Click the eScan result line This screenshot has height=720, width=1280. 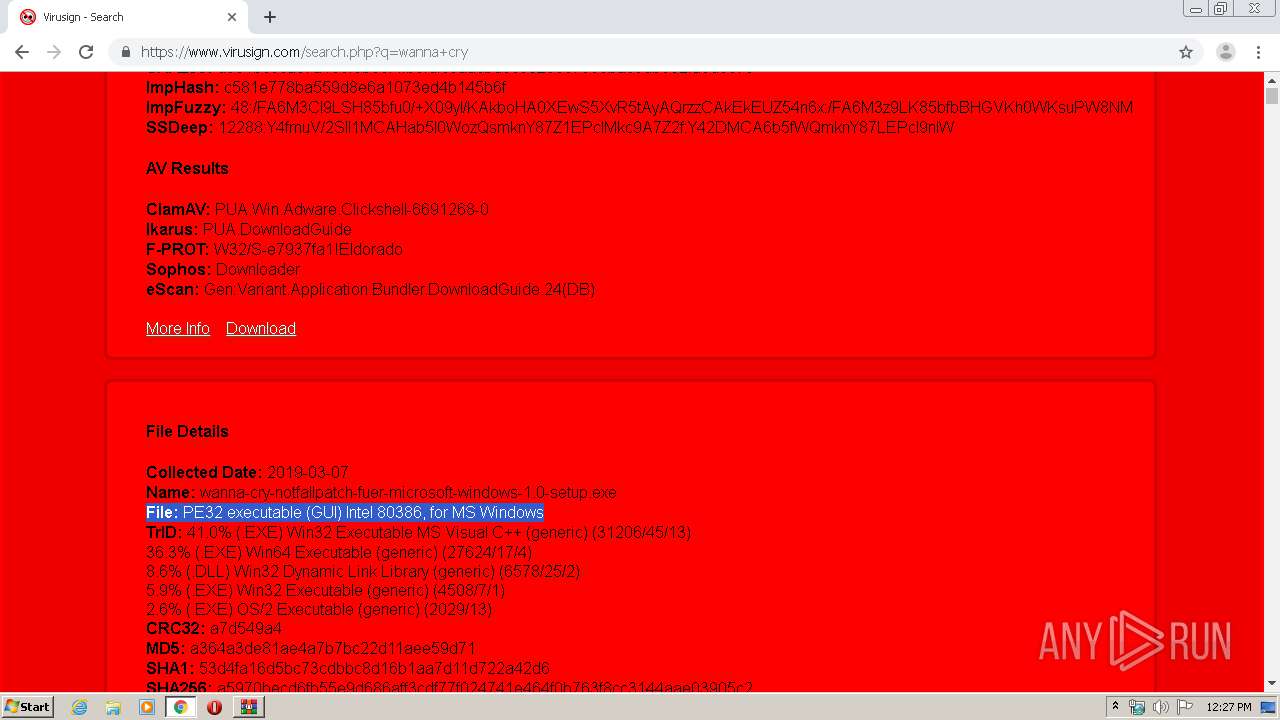371,289
